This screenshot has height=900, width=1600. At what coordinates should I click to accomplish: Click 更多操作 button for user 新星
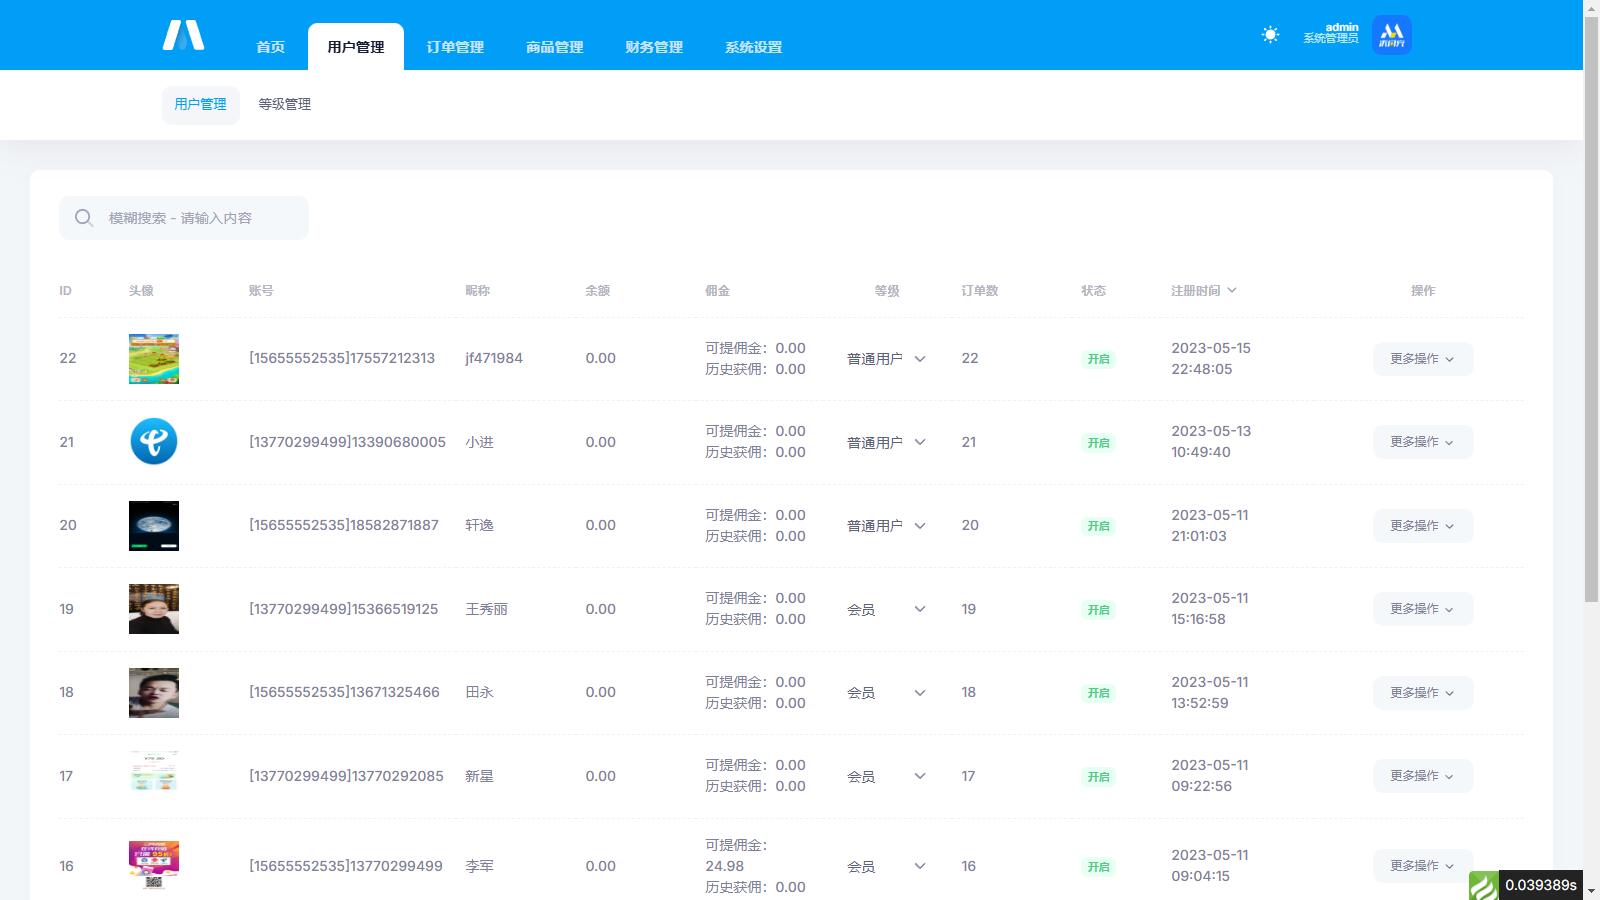click(1422, 776)
